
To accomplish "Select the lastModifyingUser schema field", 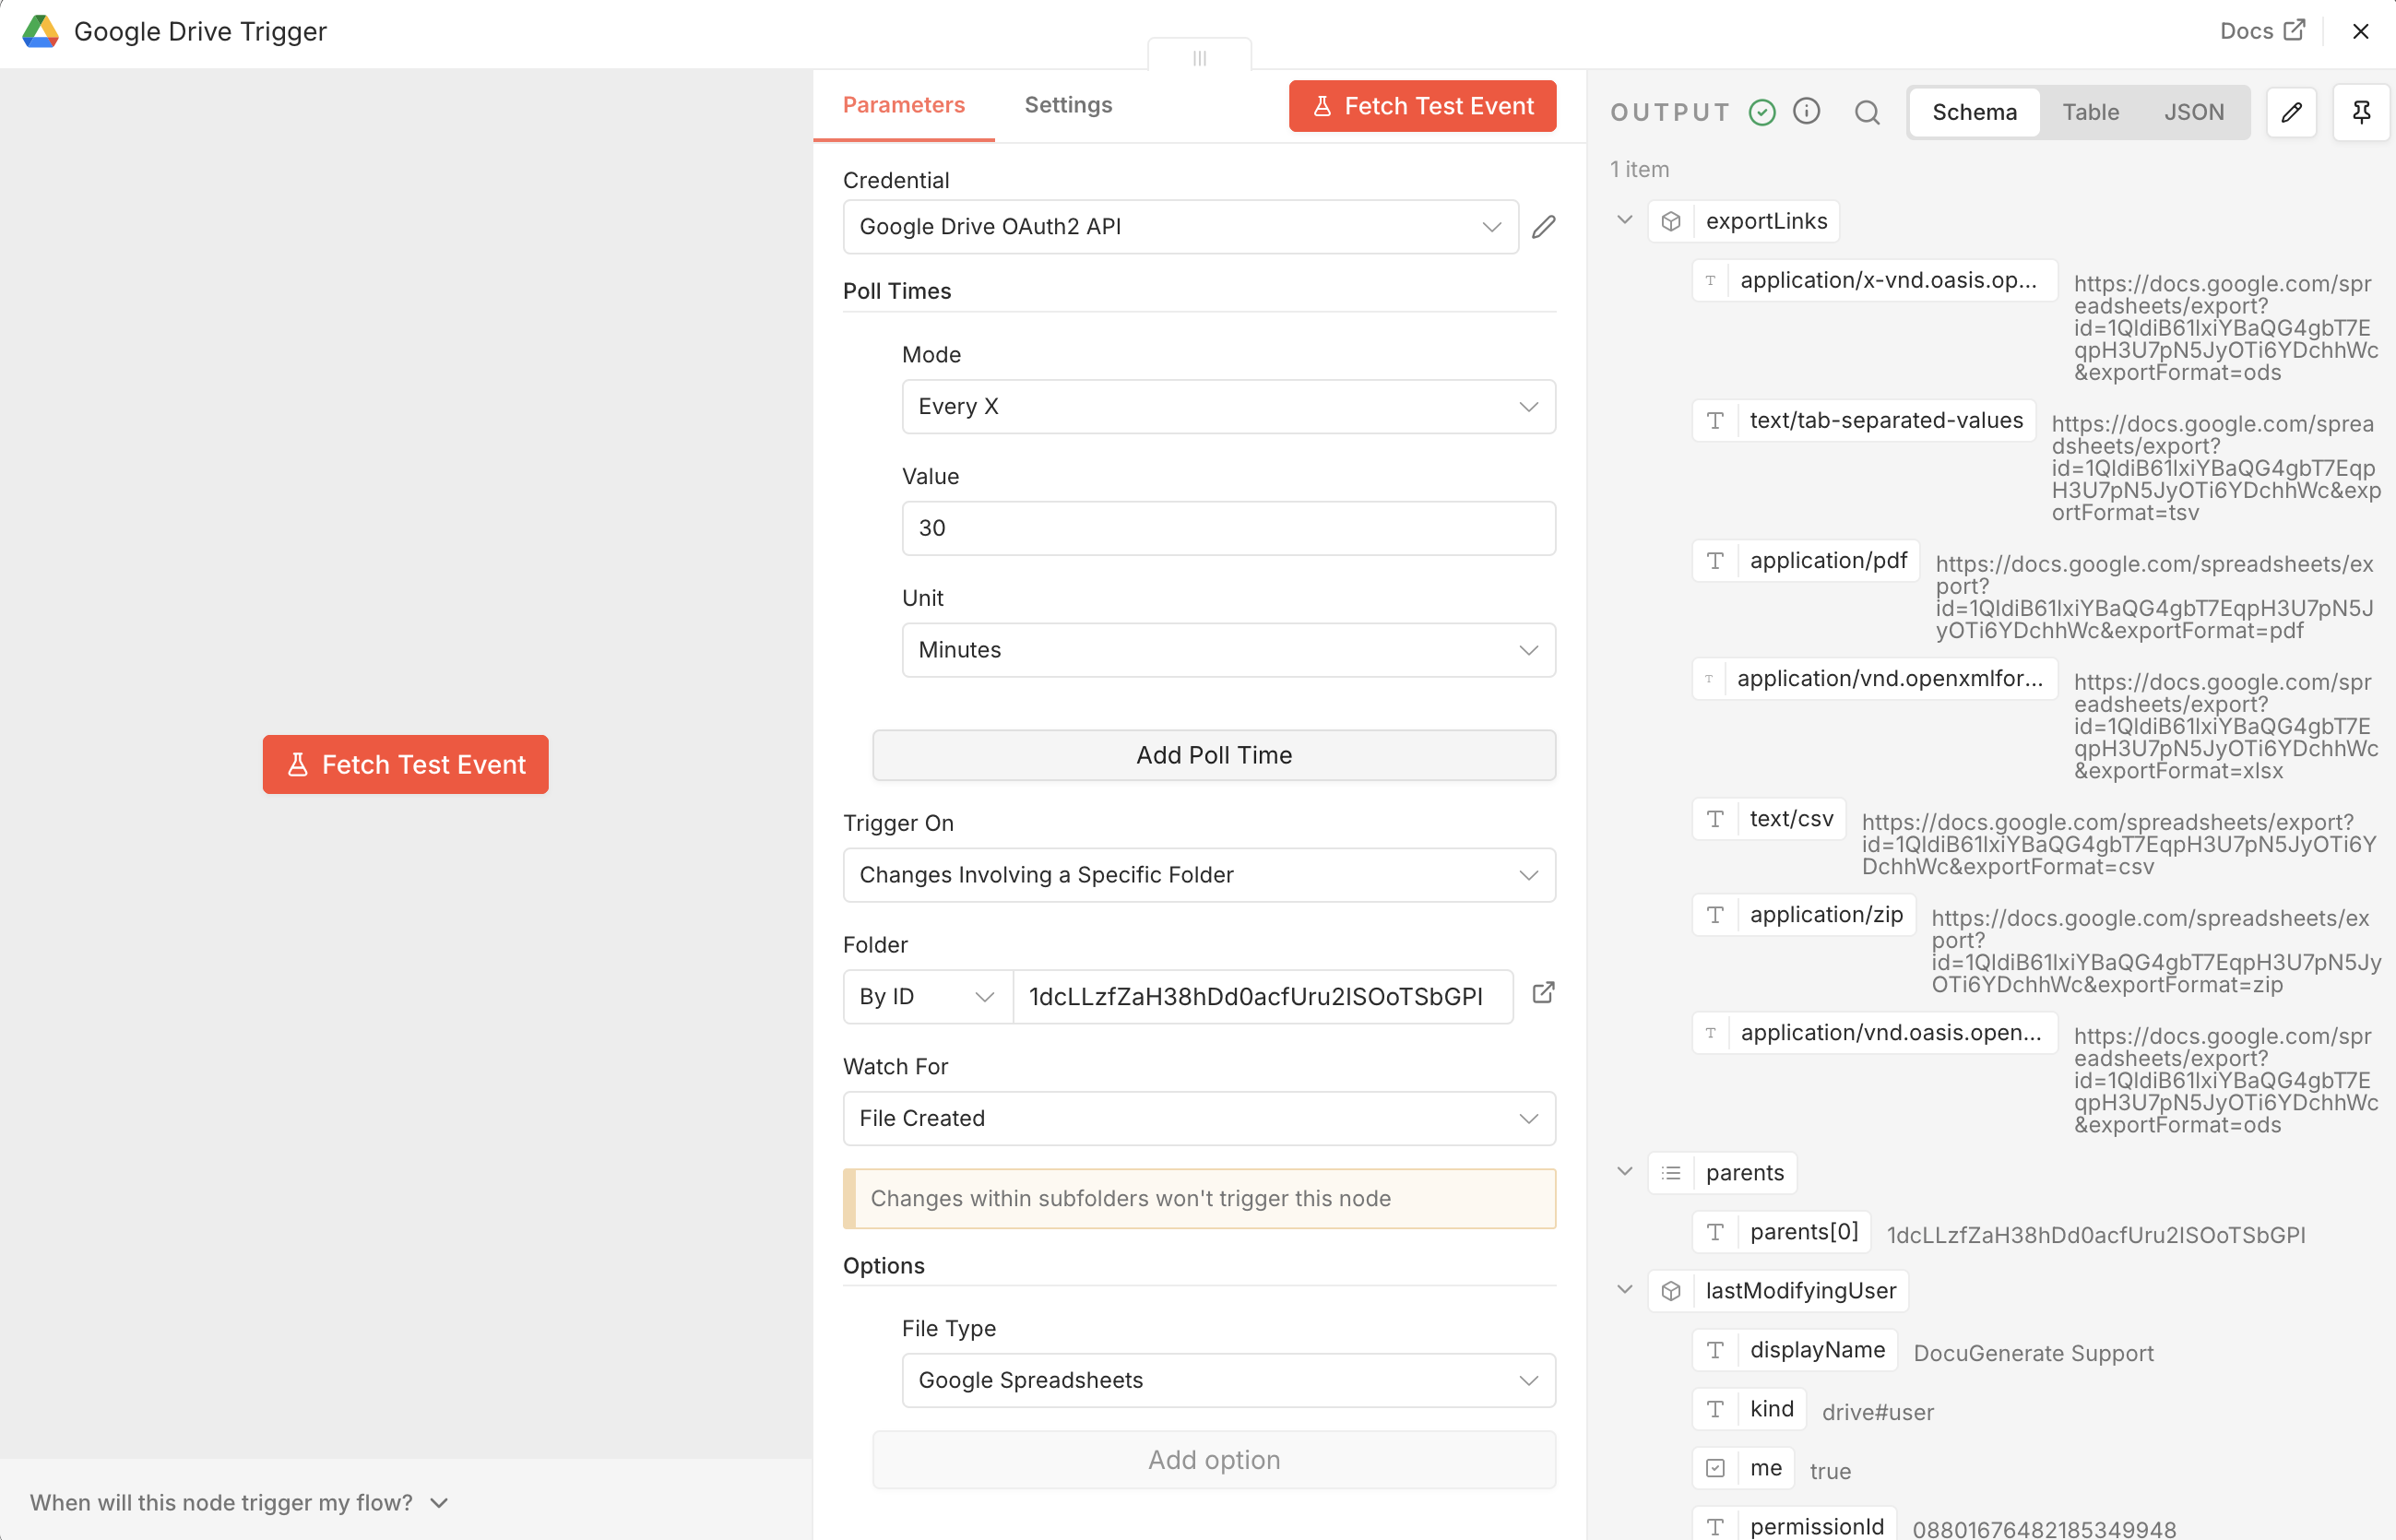I will (x=1779, y=1291).
